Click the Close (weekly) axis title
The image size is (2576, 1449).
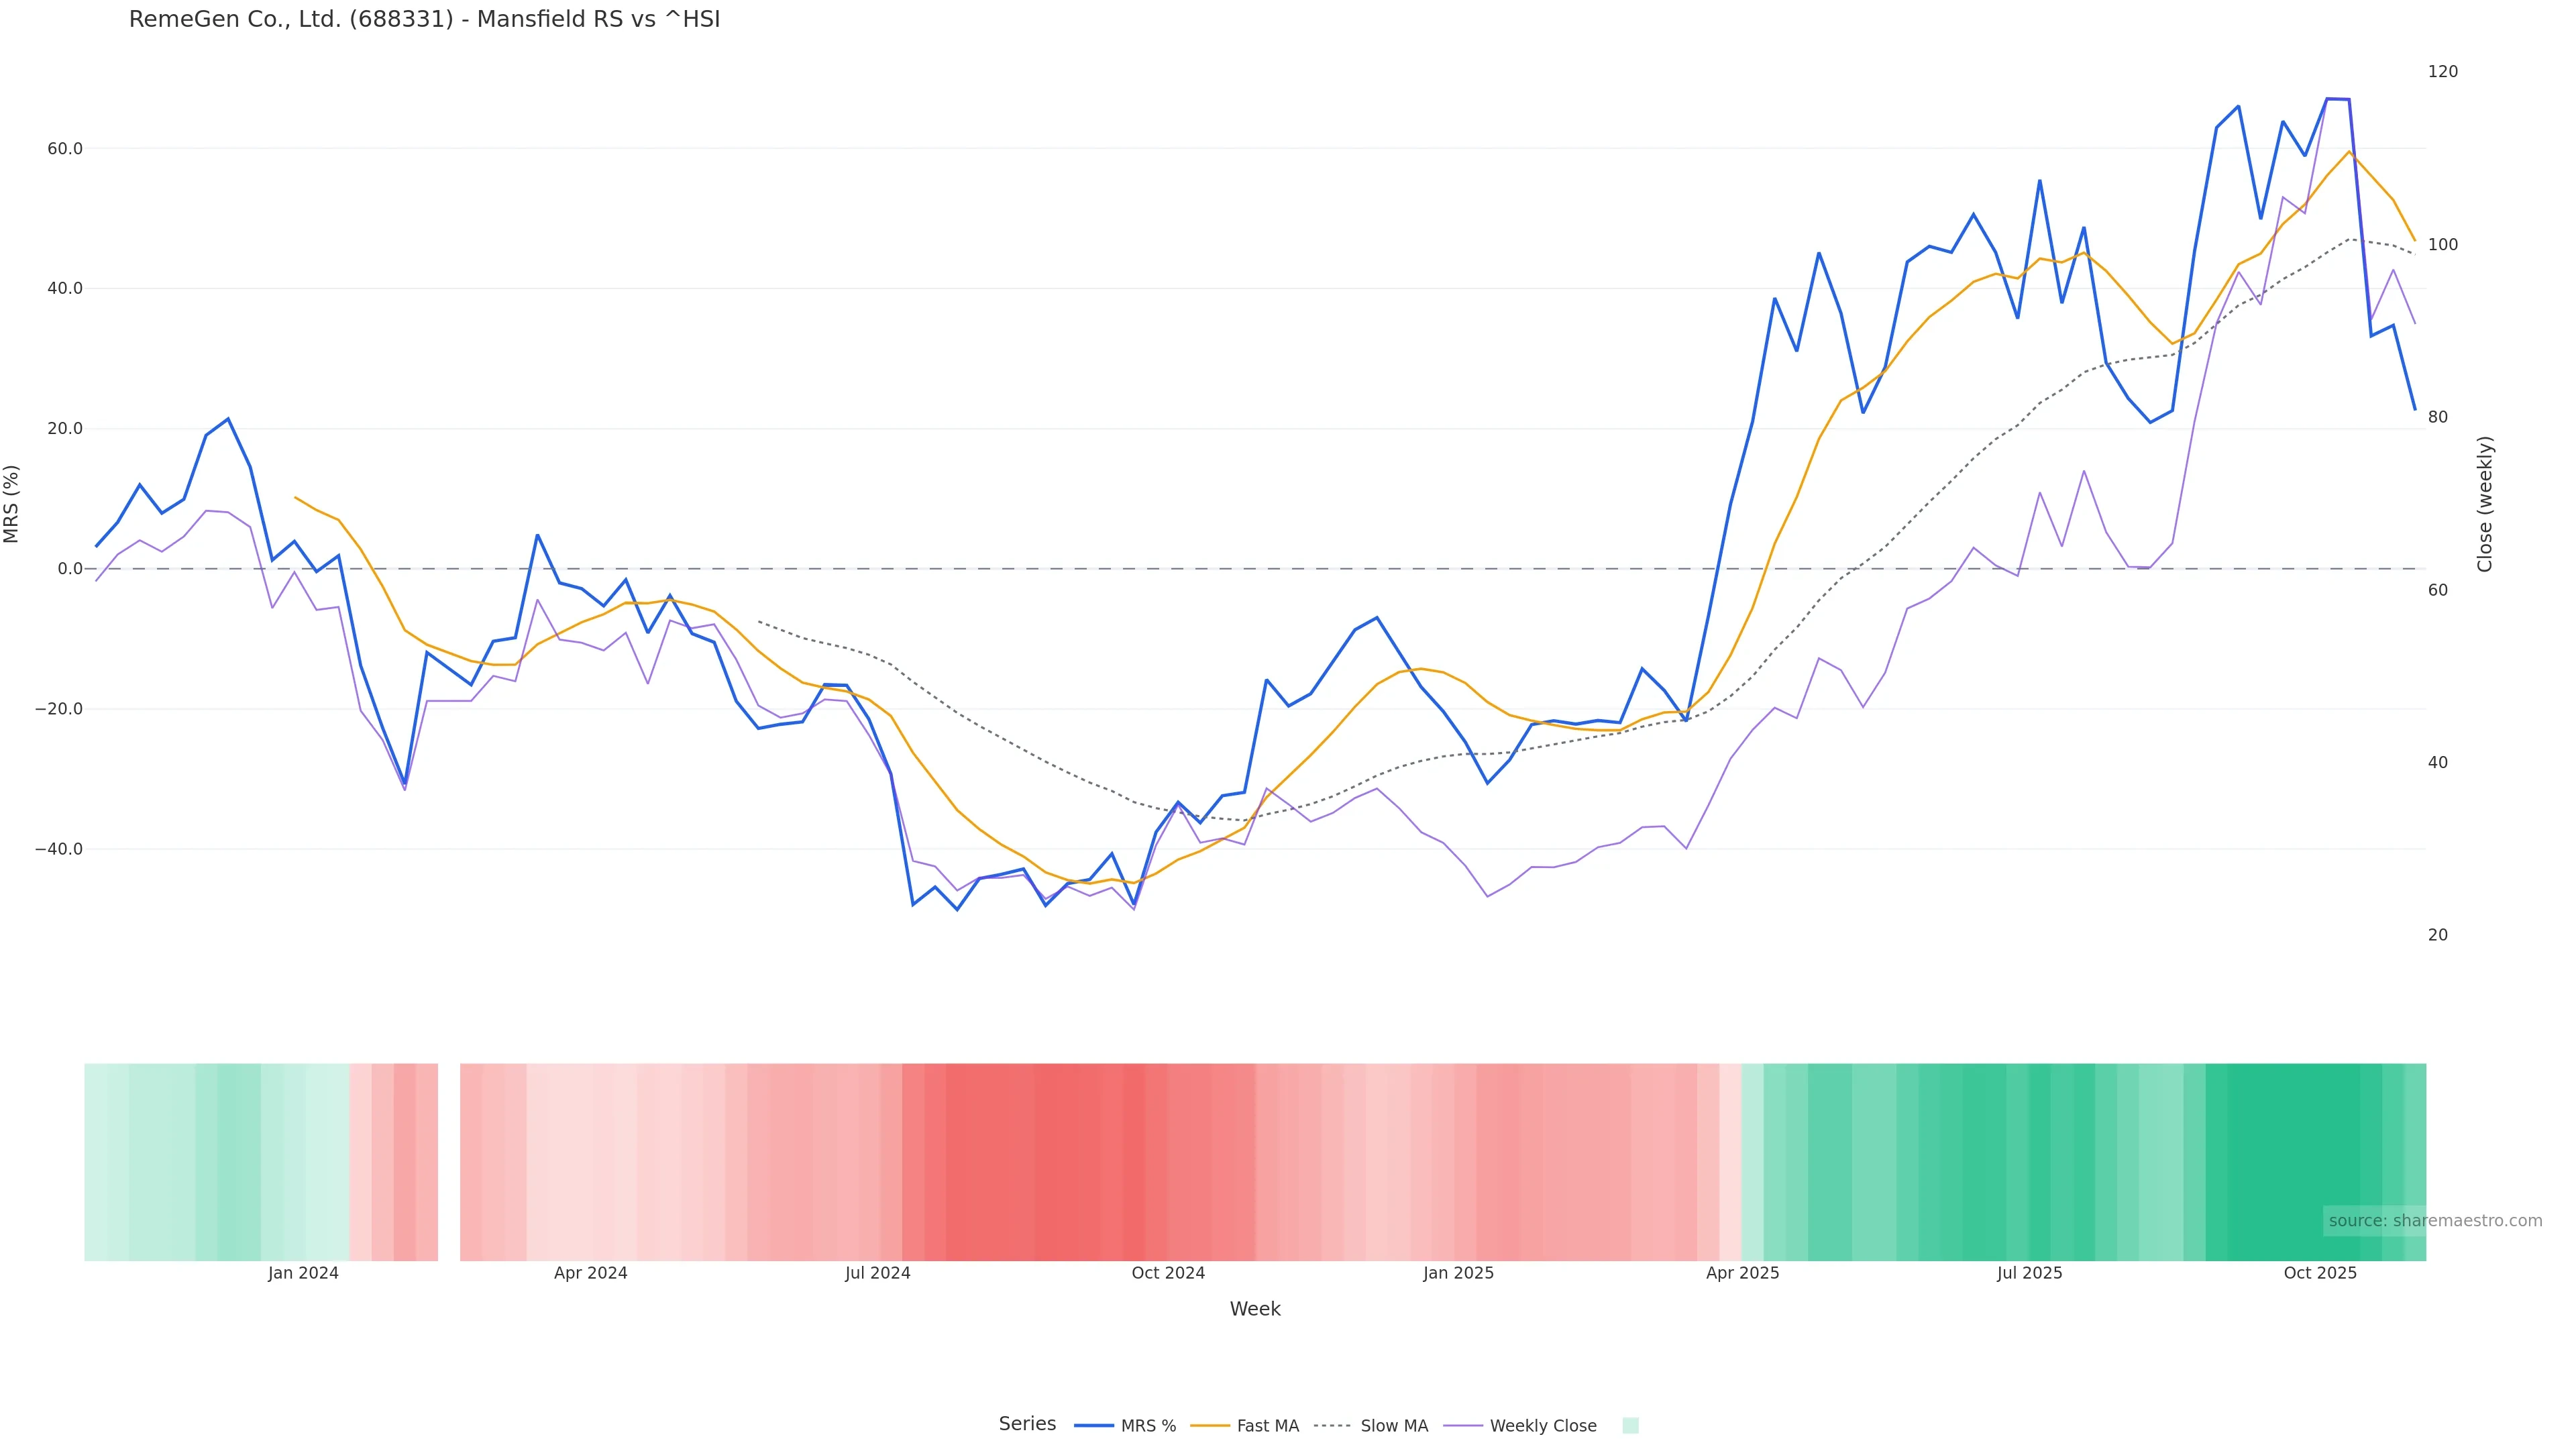pos(2485,504)
